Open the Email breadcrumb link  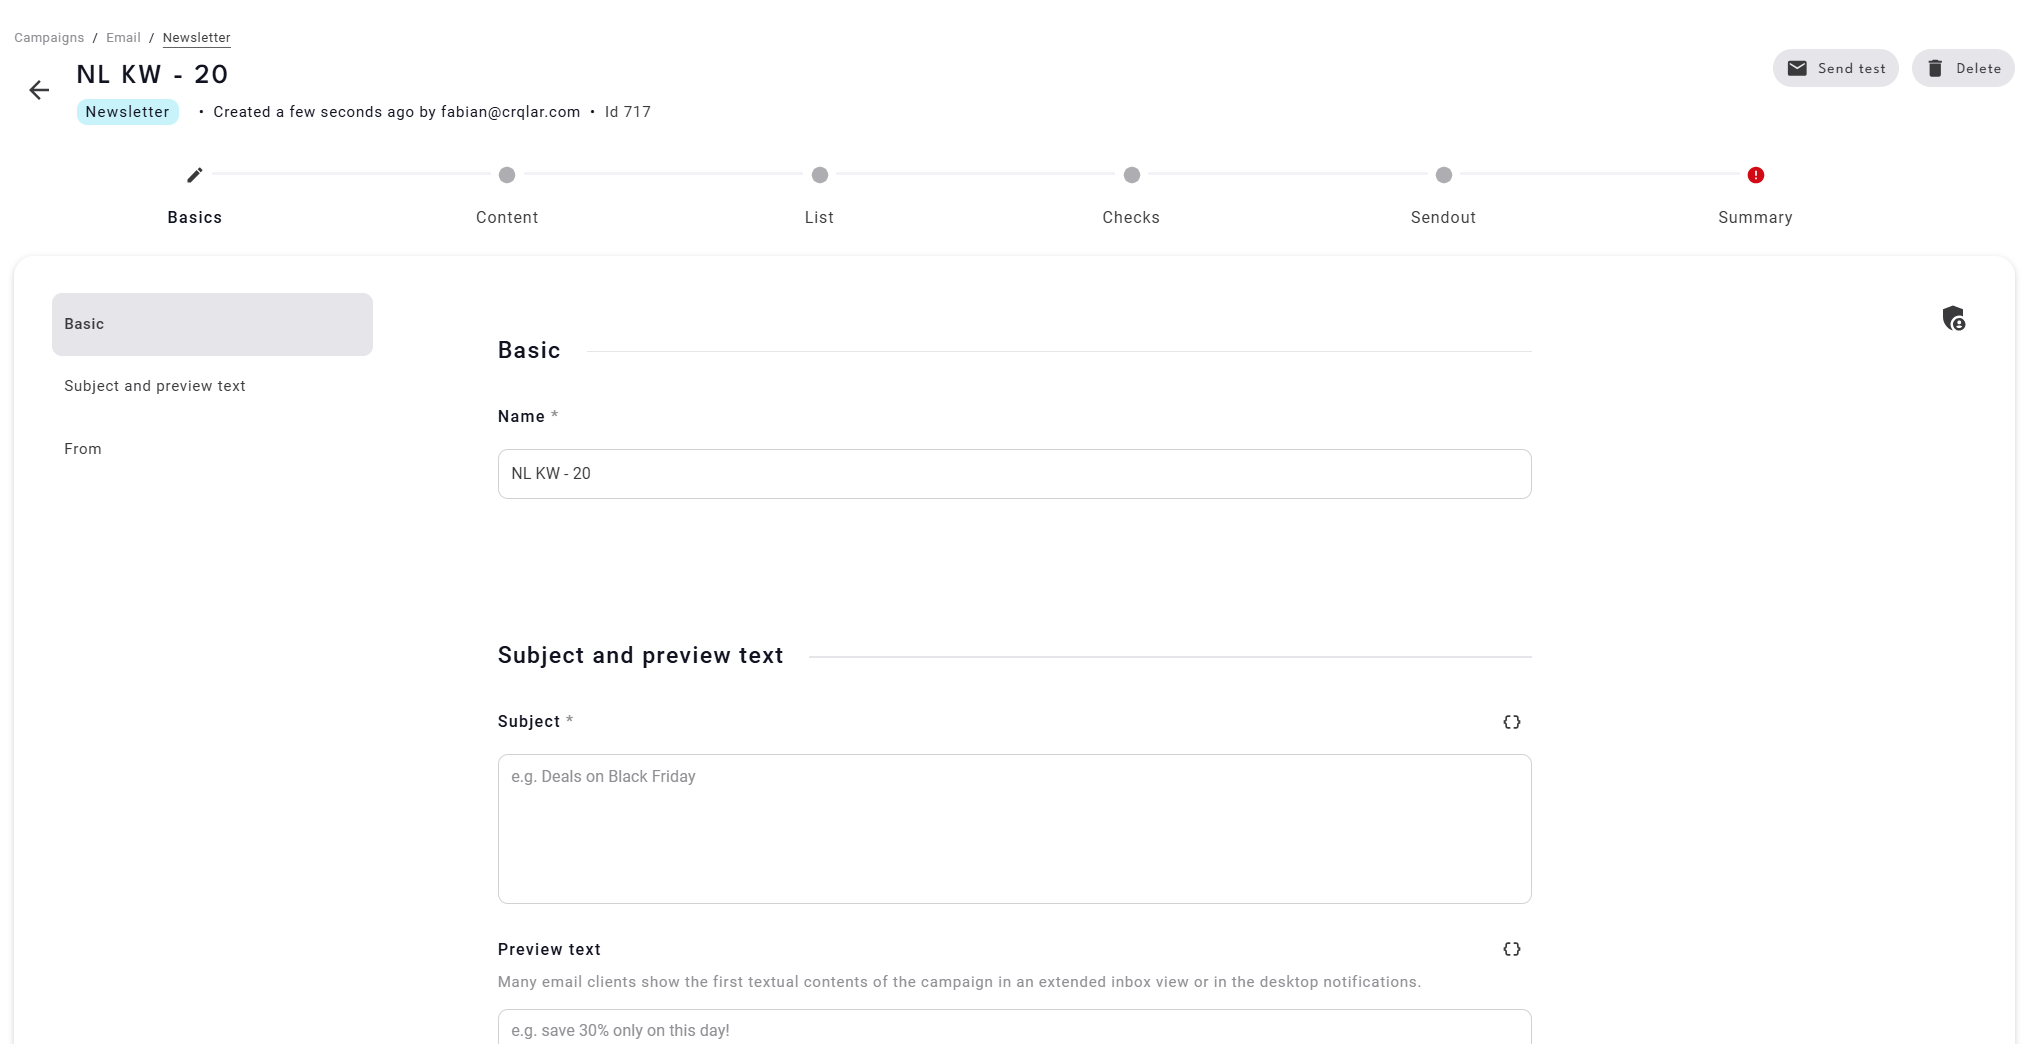tap(123, 38)
